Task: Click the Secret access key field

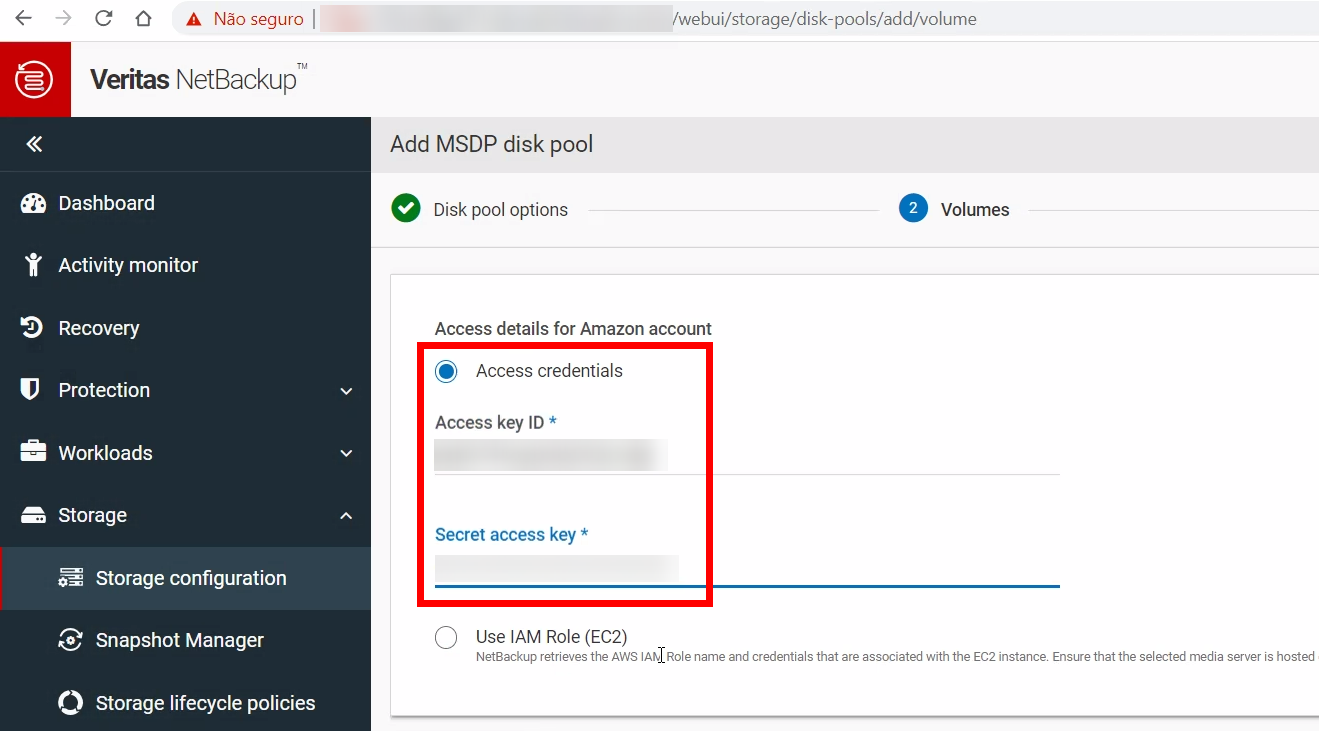Action: (745, 569)
